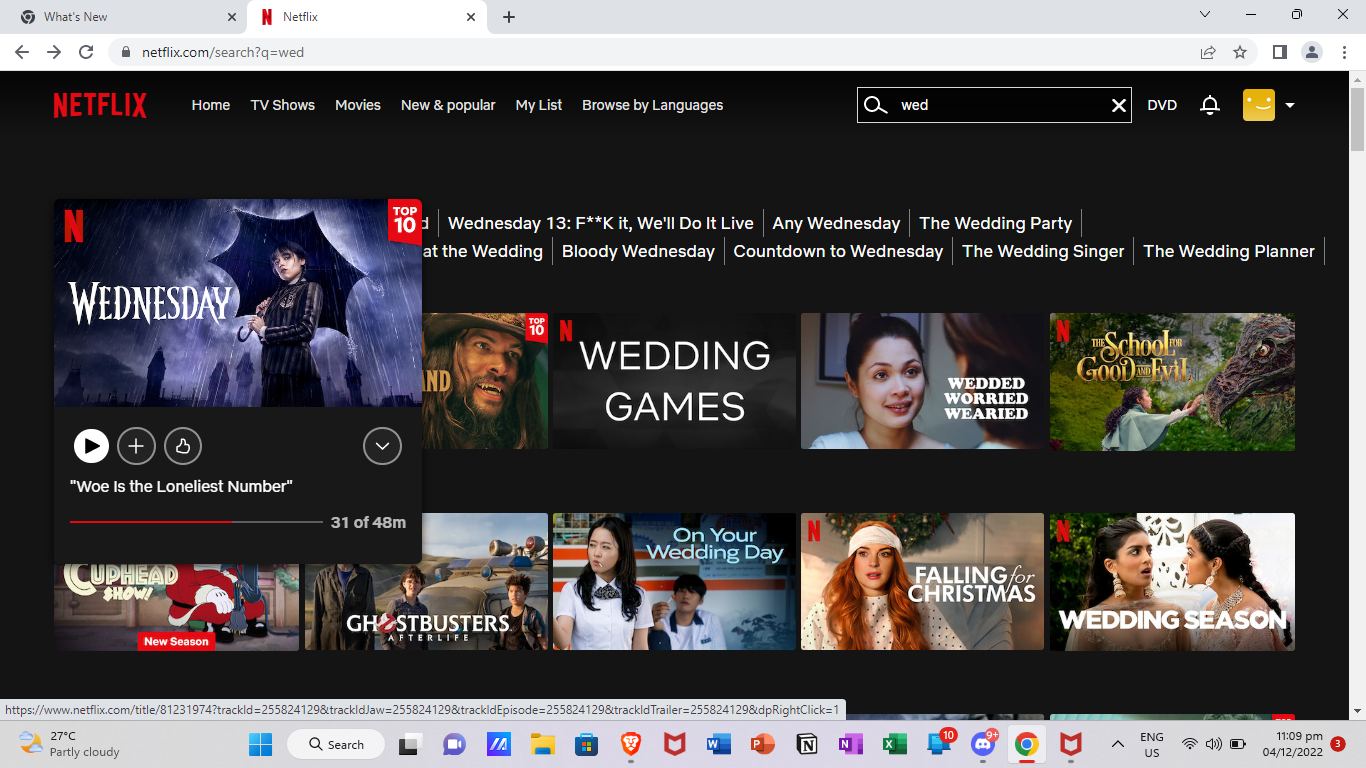Open the Wedding Season title
This screenshot has width=1366, height=768.
pos(1172,582)
